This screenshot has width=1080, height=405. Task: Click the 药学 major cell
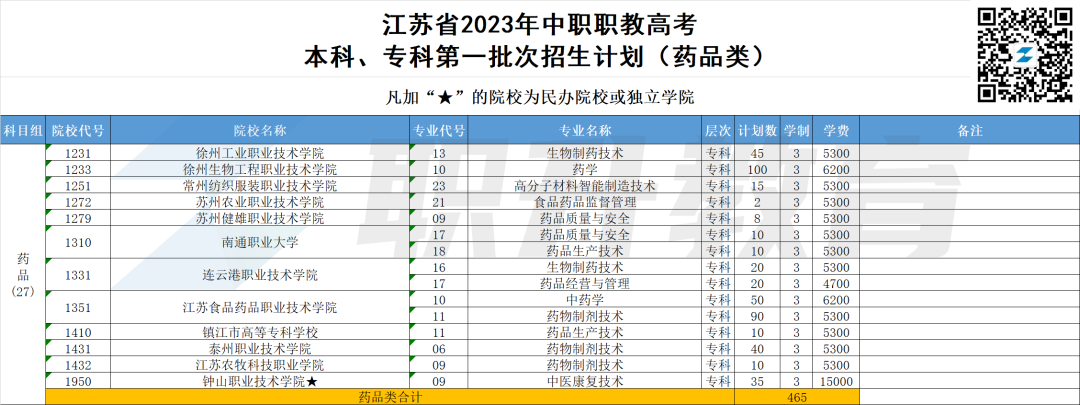584,169
